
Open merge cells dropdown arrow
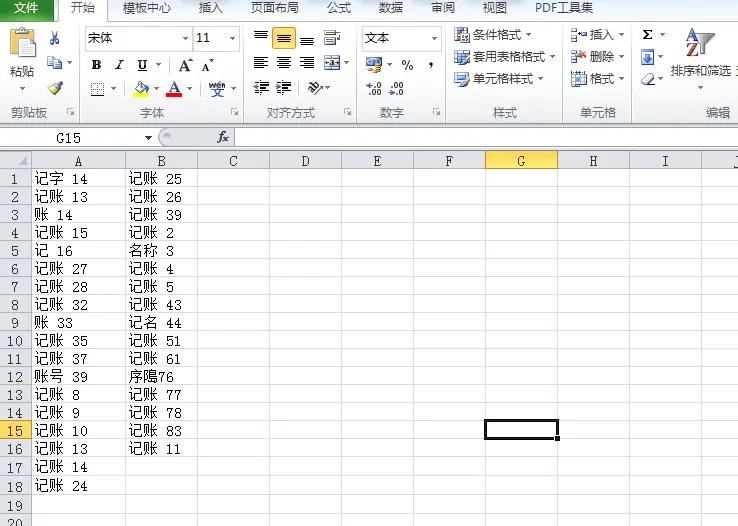(x=347, y=62)
